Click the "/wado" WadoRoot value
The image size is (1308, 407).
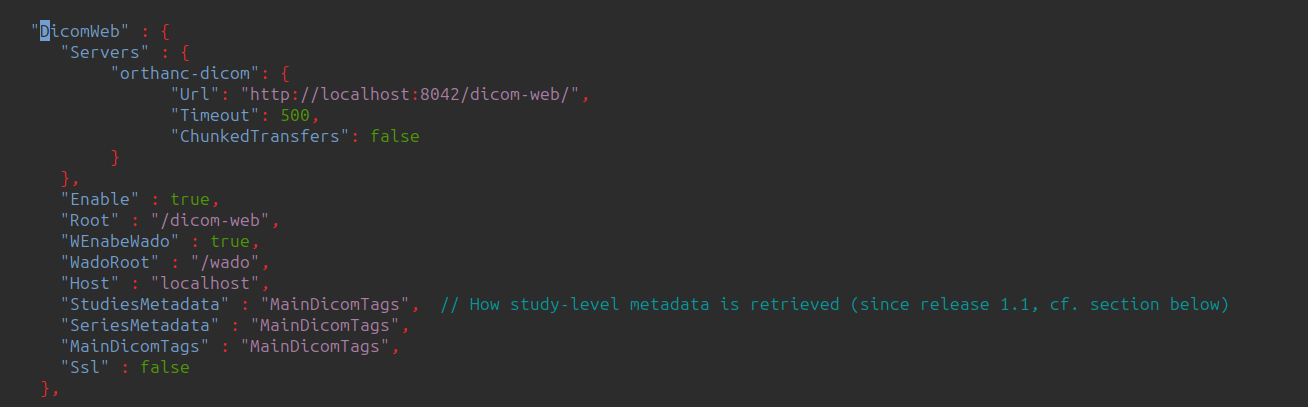(x=225, y=262)
